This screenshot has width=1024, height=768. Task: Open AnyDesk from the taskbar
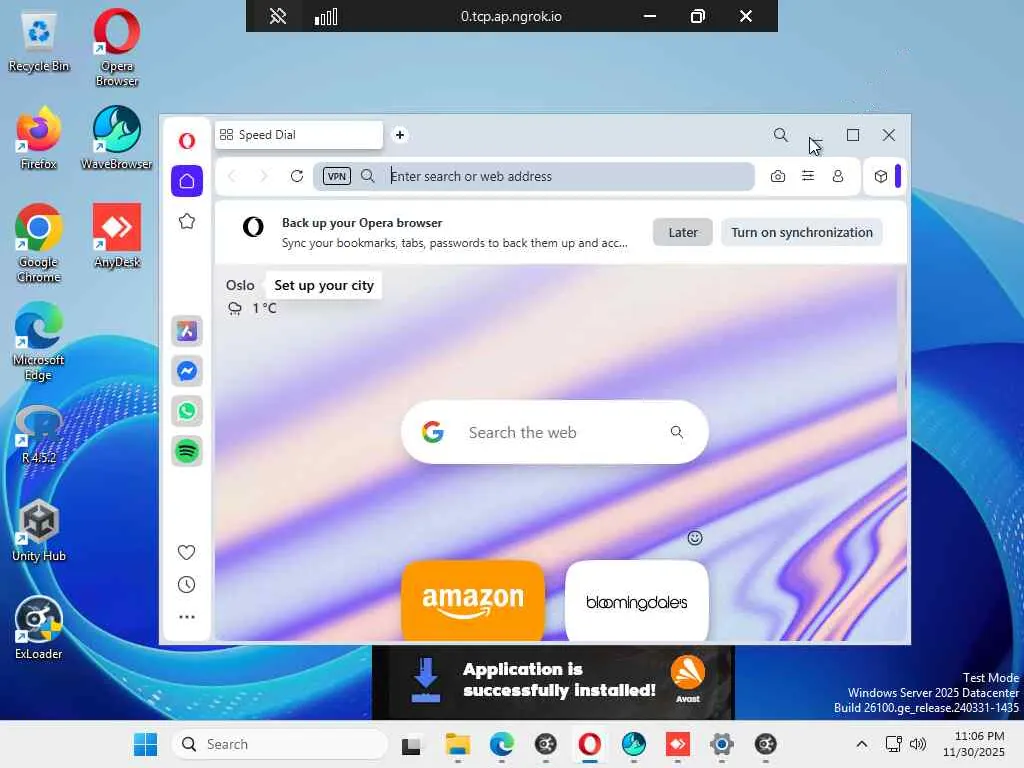coord(677,744)
